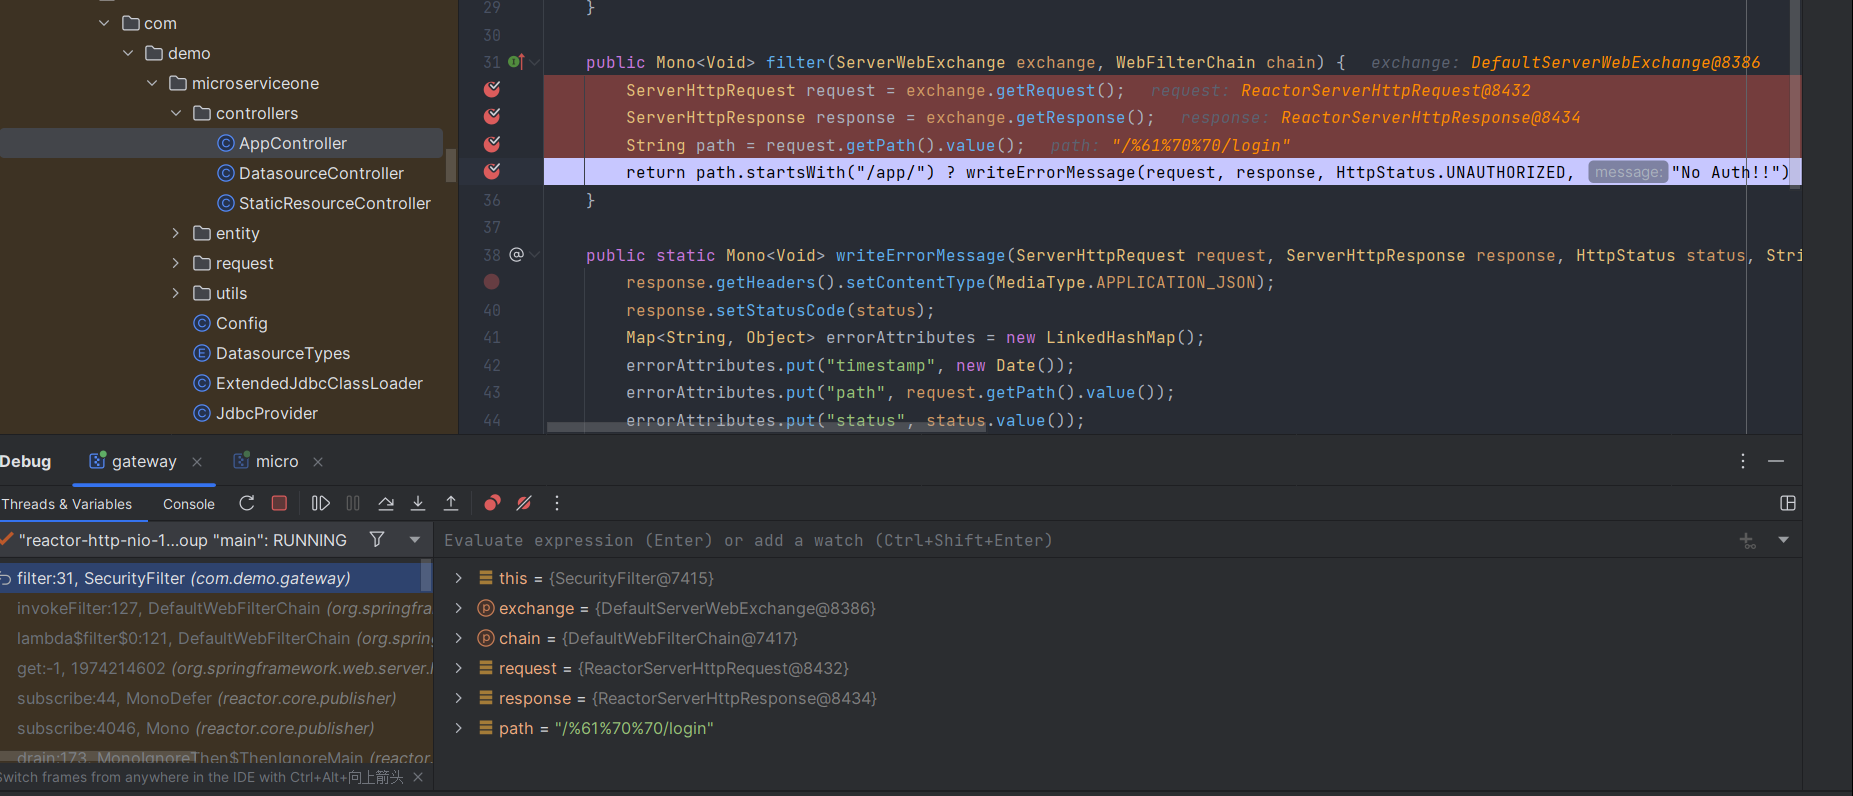Switch to the gateway debug tab
1853x796 pixels.
pyautogui.click(x=144, y=461)
